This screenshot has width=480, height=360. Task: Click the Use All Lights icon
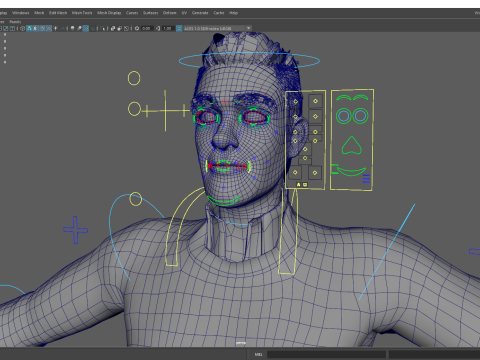[x=56, y=28]
